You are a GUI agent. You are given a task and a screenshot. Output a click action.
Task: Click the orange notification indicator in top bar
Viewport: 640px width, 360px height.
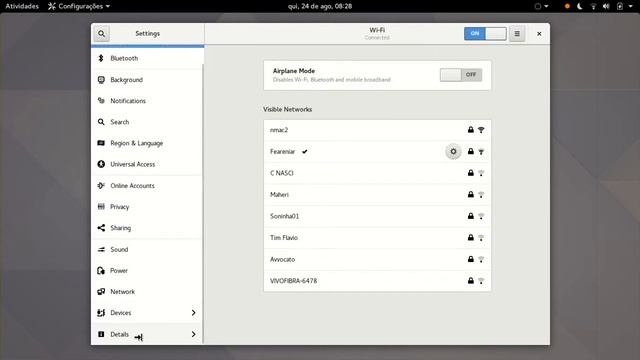tap(567, 6)
